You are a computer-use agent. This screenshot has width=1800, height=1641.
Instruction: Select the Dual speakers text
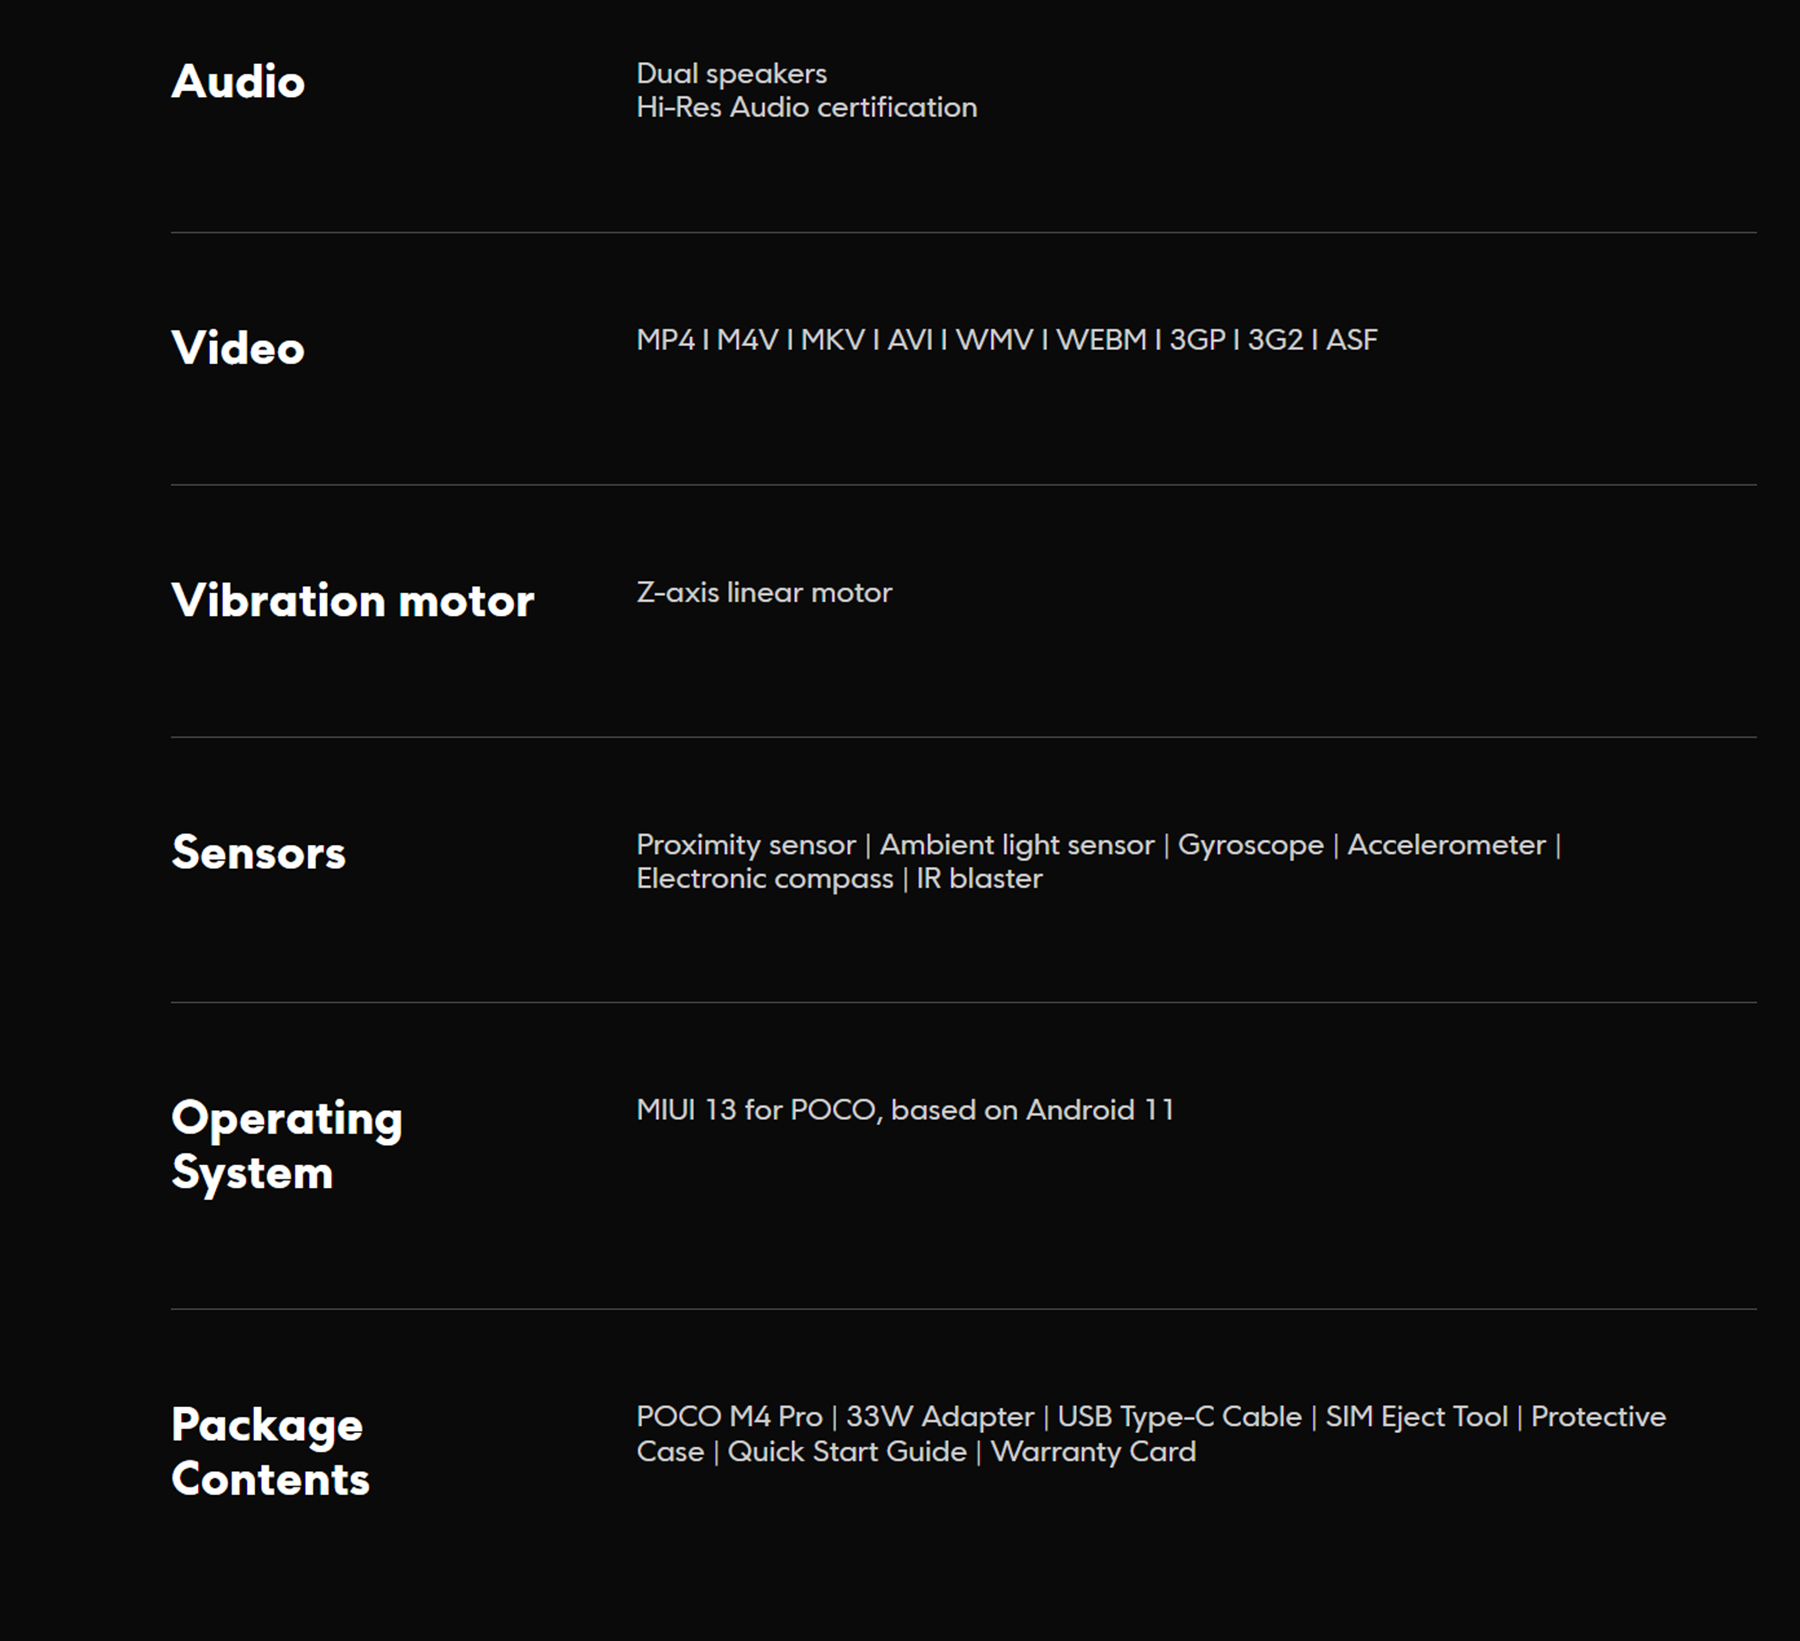pos(731,74)
